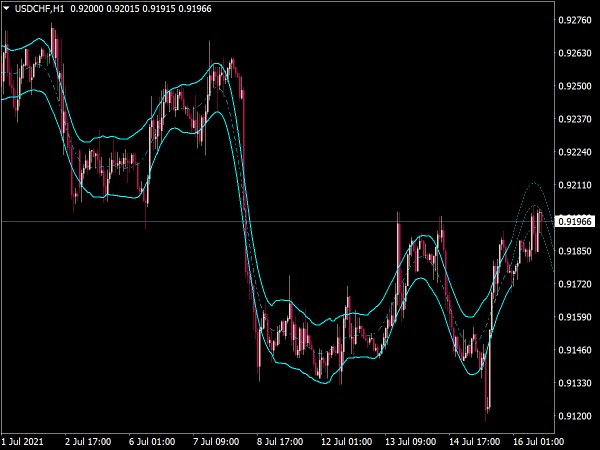Click the 0.91330 price axis label

[x=575, y=383]
